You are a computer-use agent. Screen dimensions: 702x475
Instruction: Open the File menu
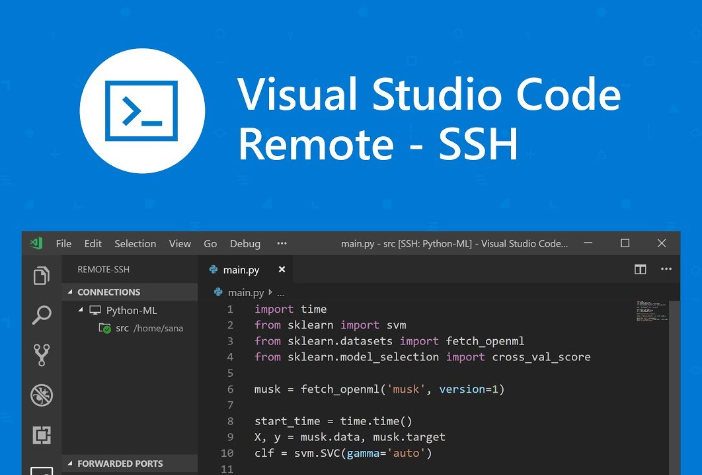pyautogui.click(x=64, y=244)
